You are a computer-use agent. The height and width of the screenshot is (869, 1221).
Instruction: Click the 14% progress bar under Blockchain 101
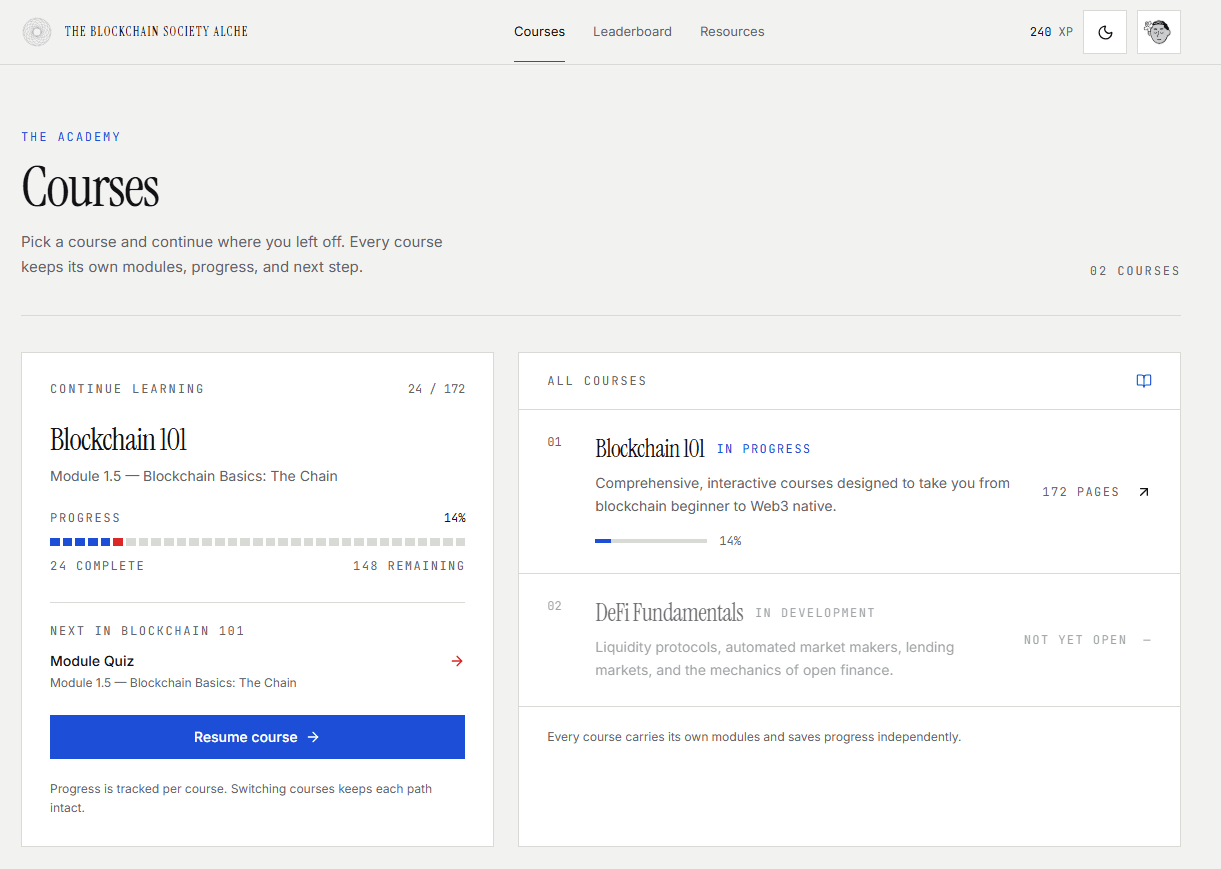pos(651,541)
